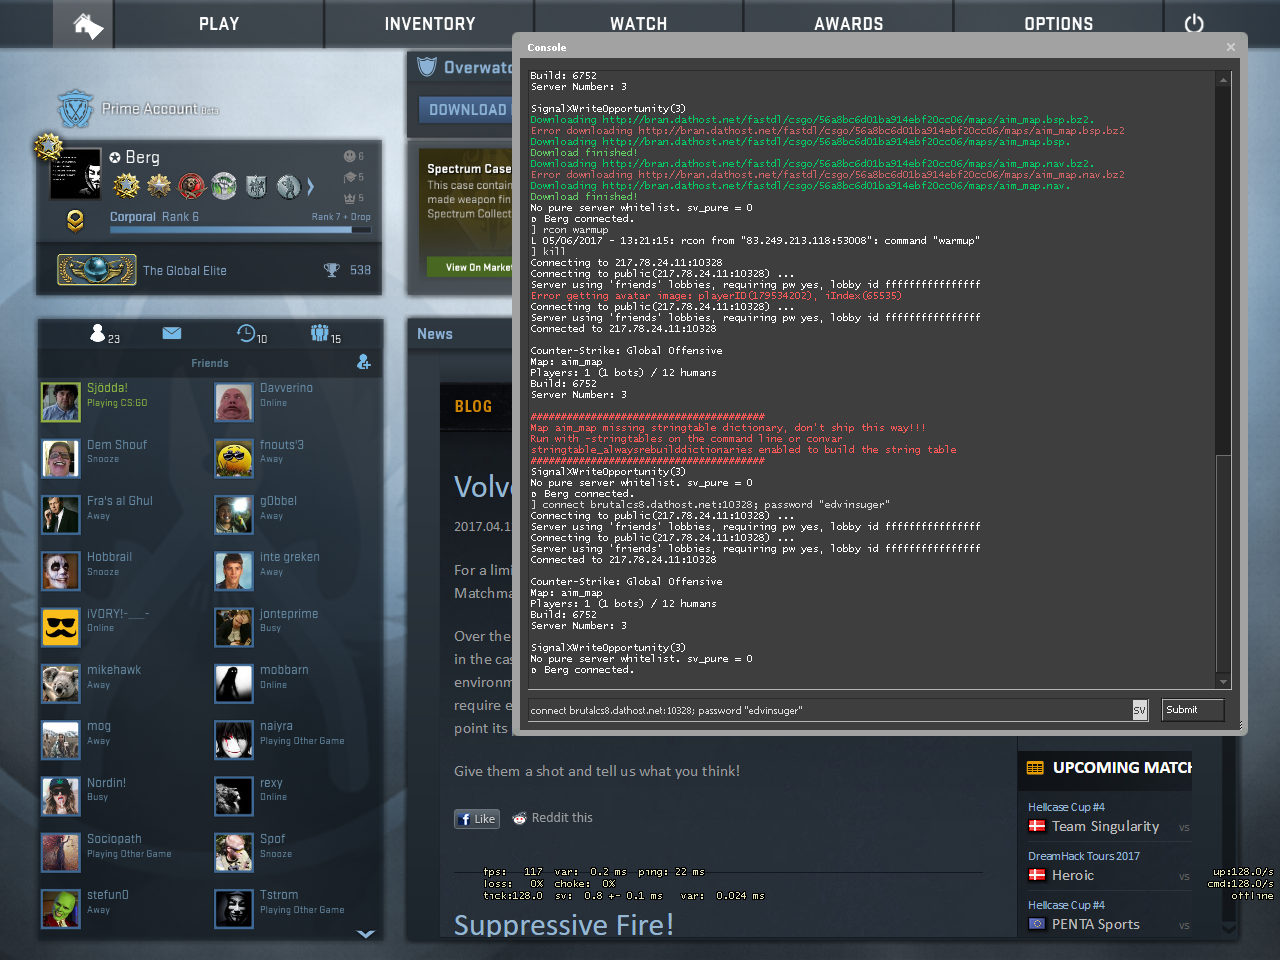Select friend Sjödda! in the list
The height and width of the screenshot is (960, 1280).
123,402
